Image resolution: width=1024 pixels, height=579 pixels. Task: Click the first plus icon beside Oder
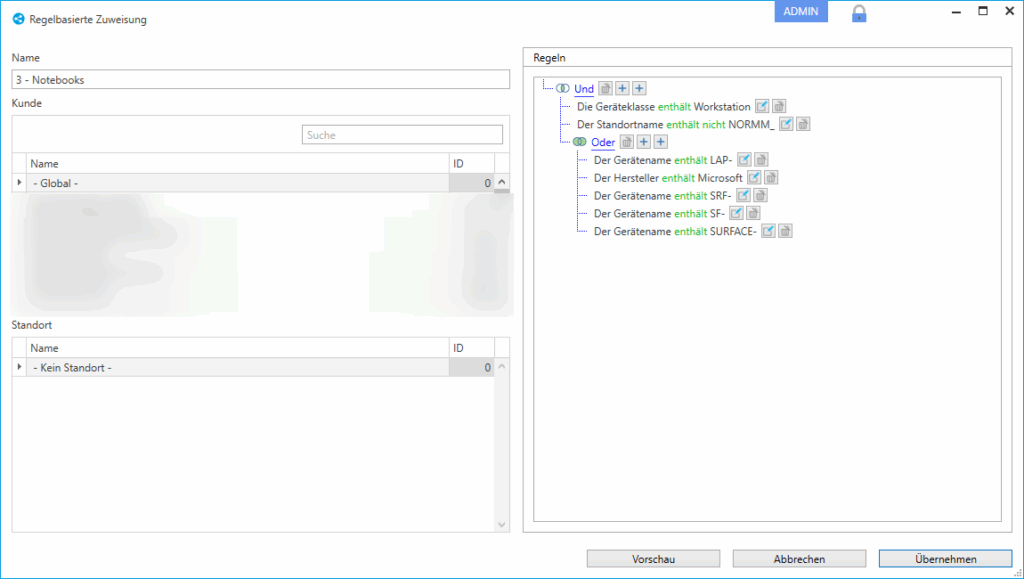[x=643, y=142]
